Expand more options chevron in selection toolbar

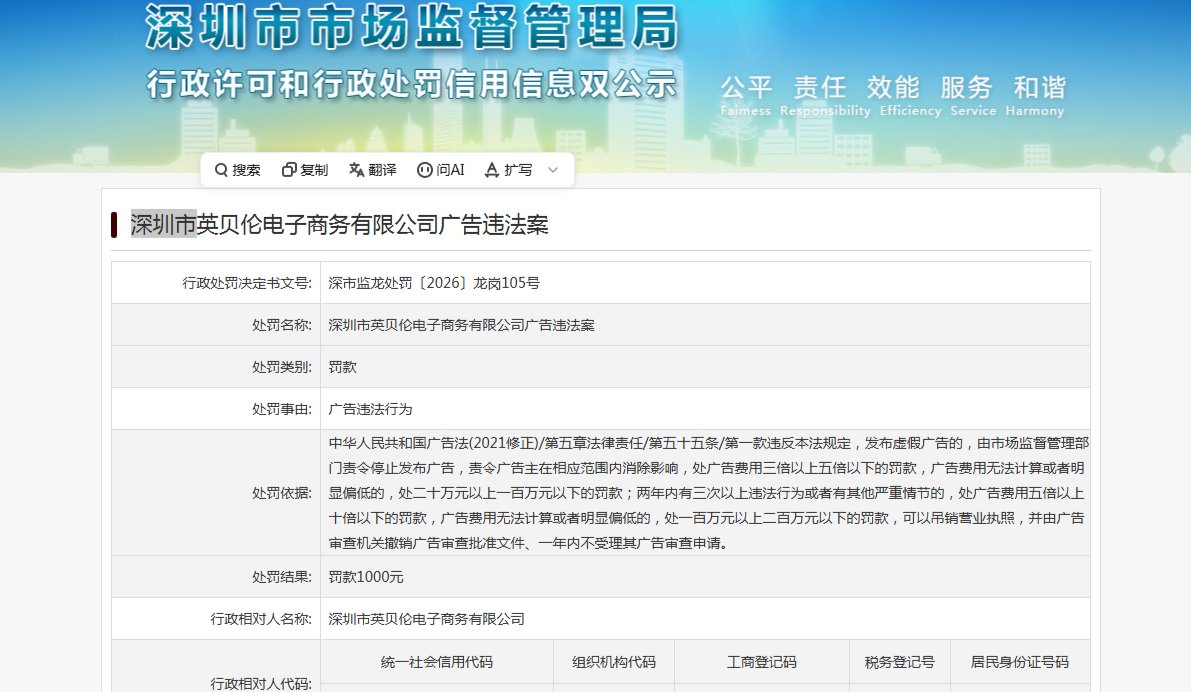pyautogui.click(x=553, y=170)
